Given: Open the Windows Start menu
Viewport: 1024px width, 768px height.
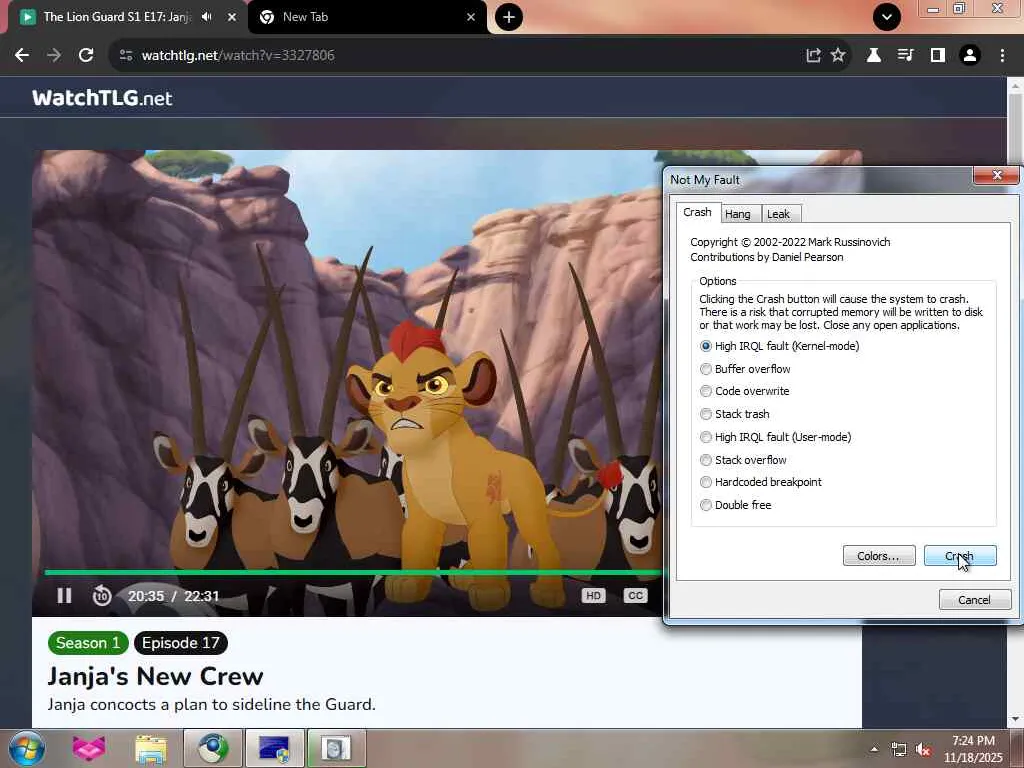Looking at the screenshot, I should pos(27,749).
